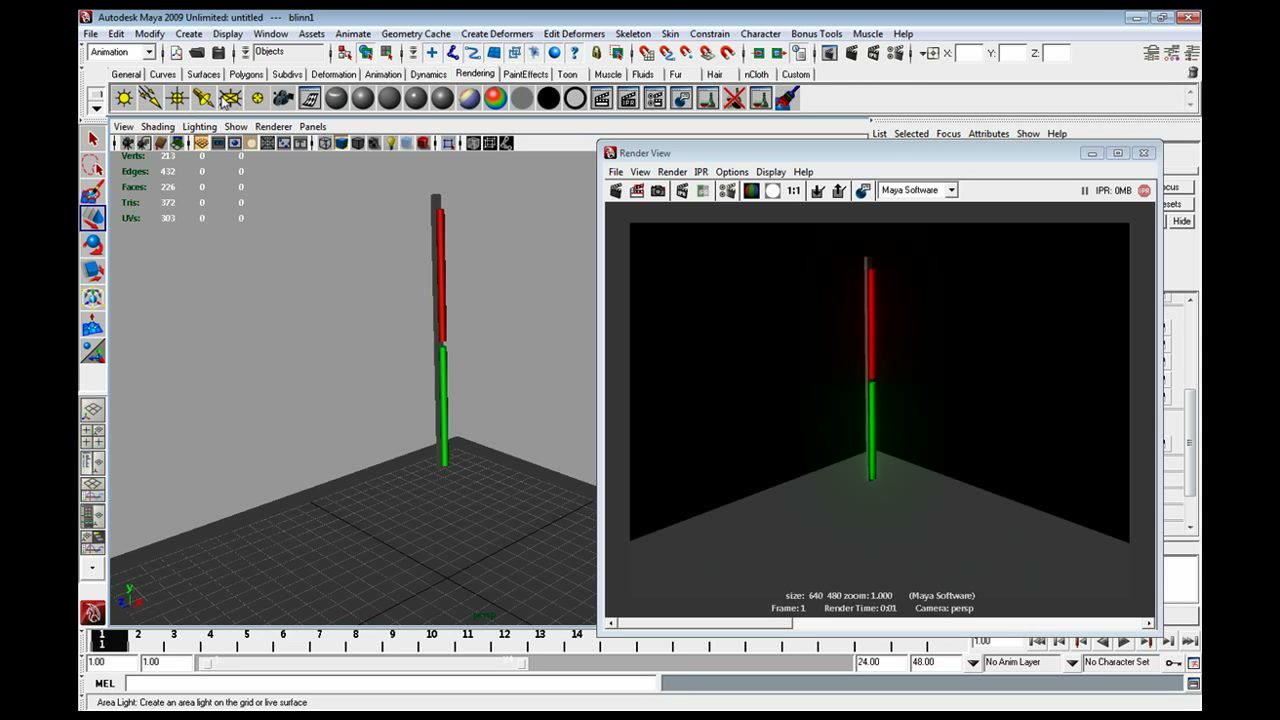This screenshot has height=720, width=1280.
Task: Switch to single perspective view layout
Action: click(92, 410)
